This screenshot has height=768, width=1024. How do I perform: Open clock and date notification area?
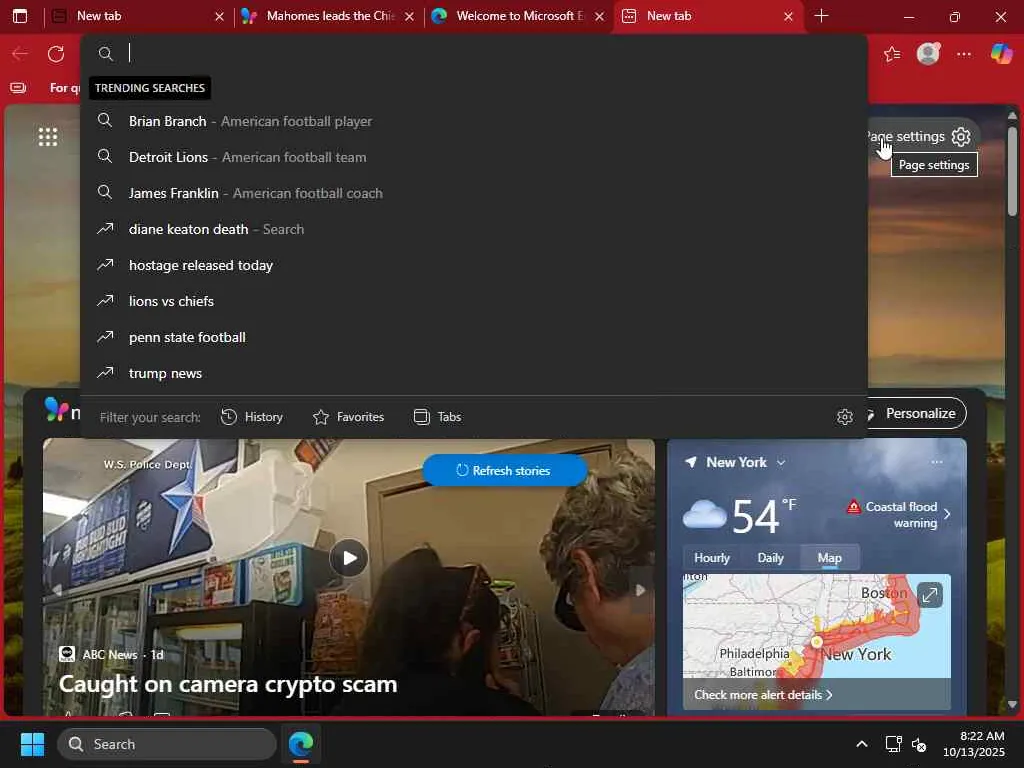[x=974, y=744]
